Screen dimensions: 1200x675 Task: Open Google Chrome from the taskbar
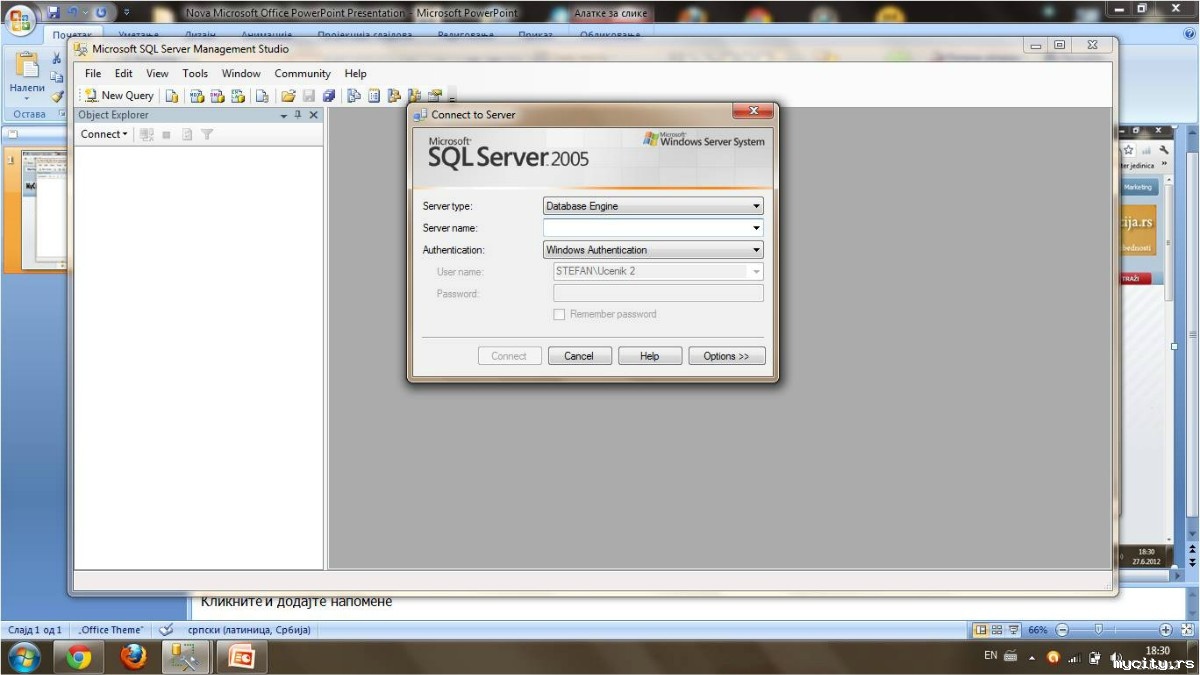pyautogui.click(x=79, y=657)
